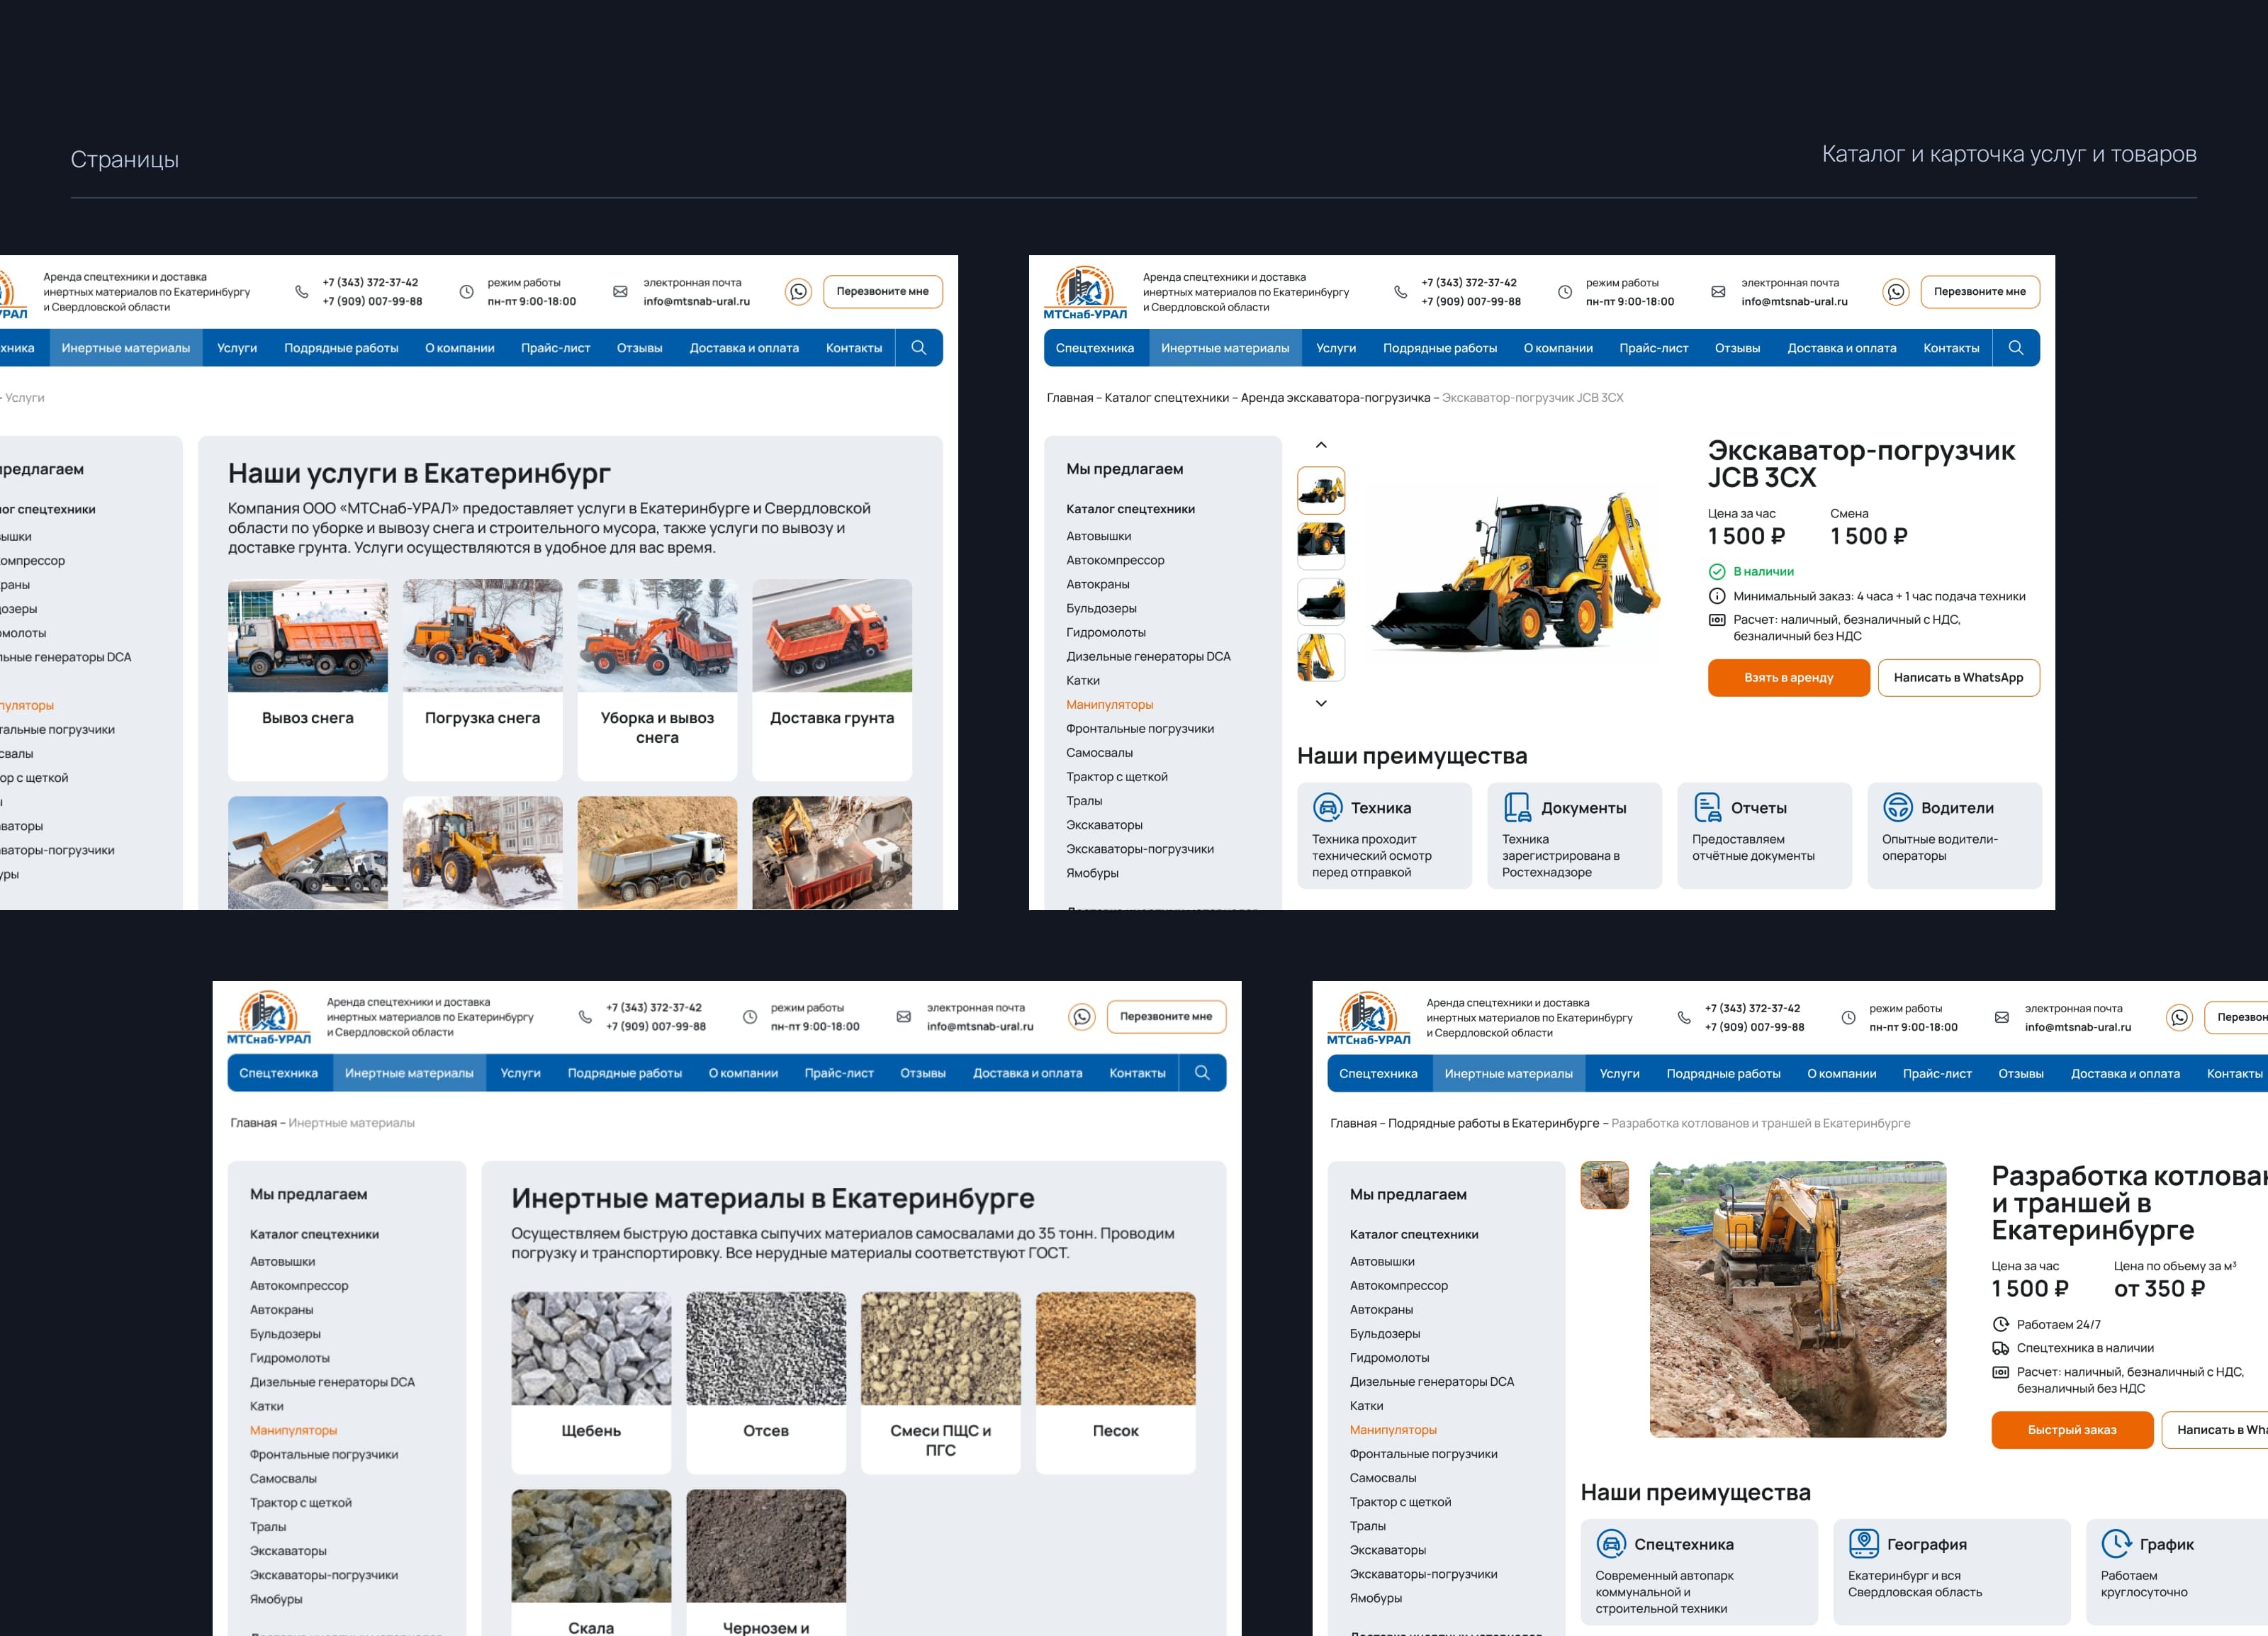
Task: Open the Спецтехника tab in the excavator page navbar
Action: click(x=1094, y=348)
